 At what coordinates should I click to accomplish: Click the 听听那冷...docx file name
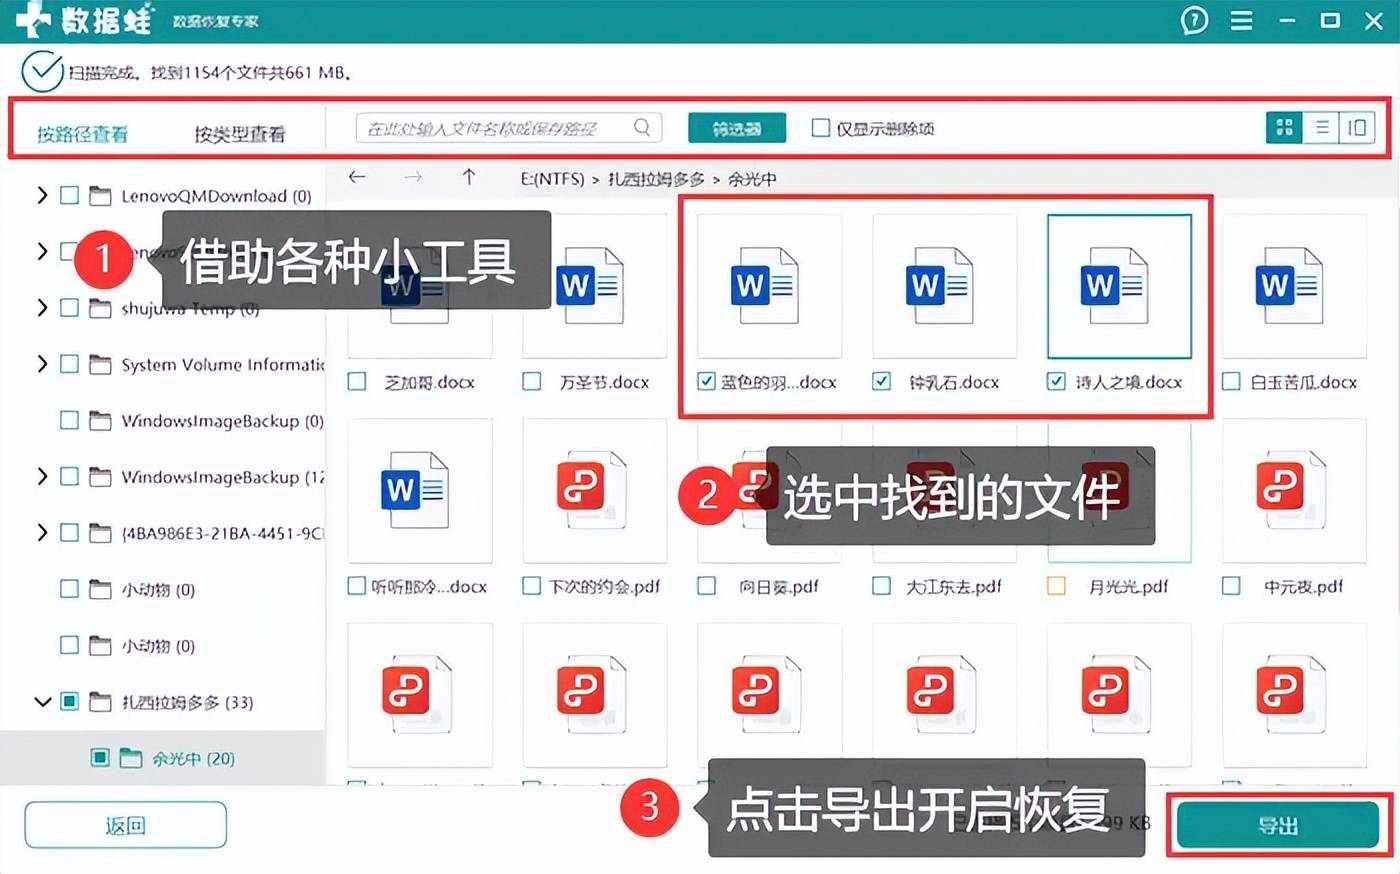[429, 586]
